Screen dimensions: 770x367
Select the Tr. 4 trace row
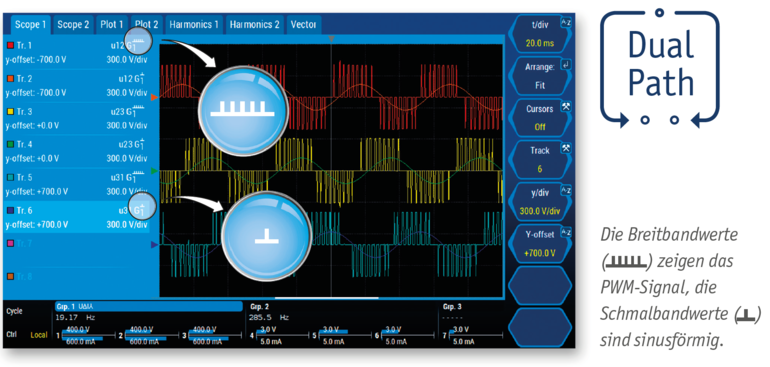point(76,151)
